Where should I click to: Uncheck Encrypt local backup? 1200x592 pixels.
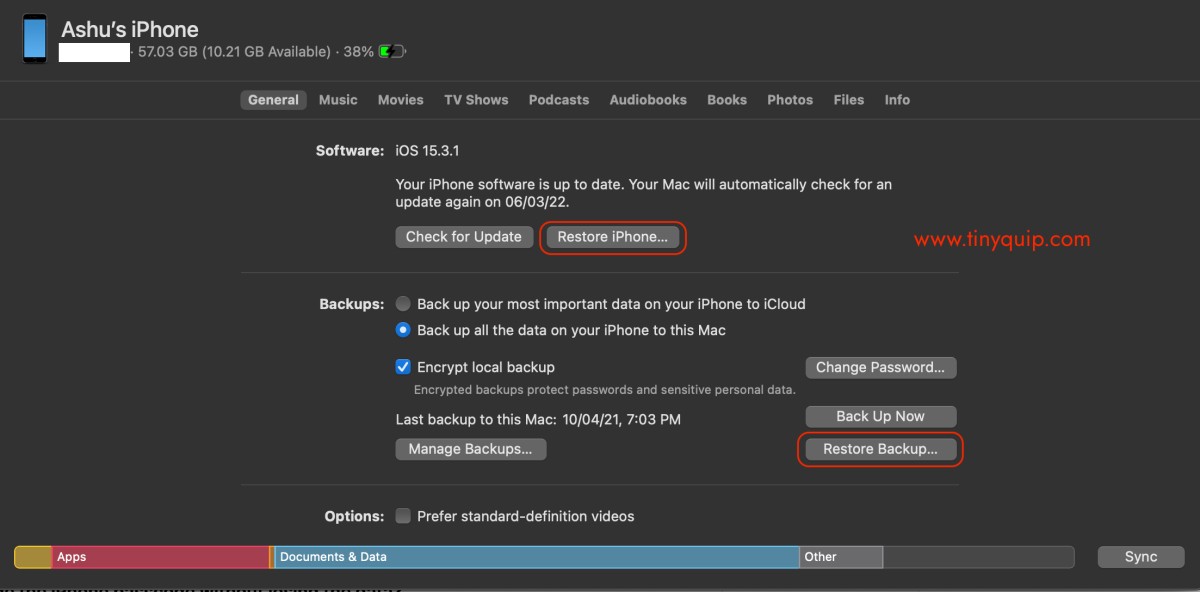[403, 367]
